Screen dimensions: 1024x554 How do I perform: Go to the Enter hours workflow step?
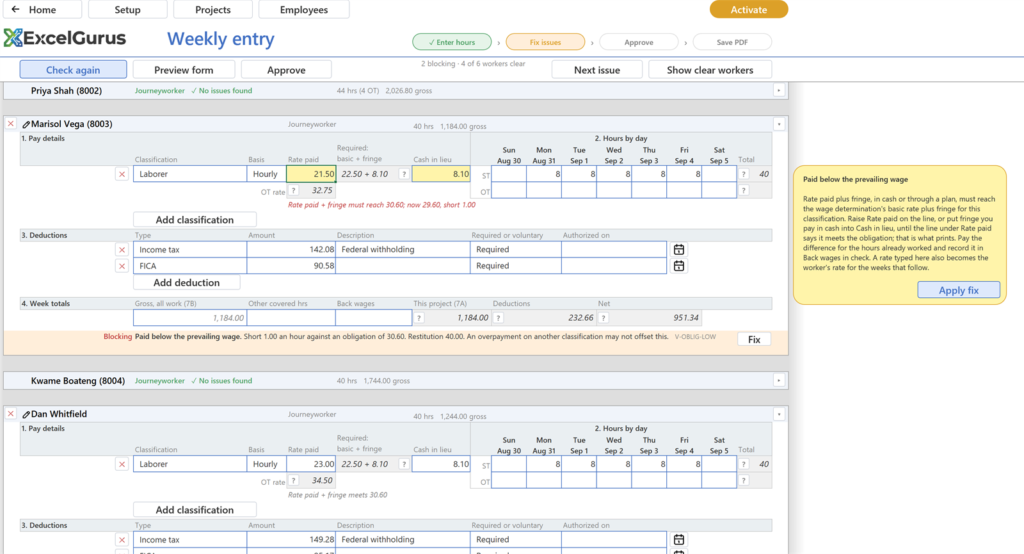(x=452, y=42)
